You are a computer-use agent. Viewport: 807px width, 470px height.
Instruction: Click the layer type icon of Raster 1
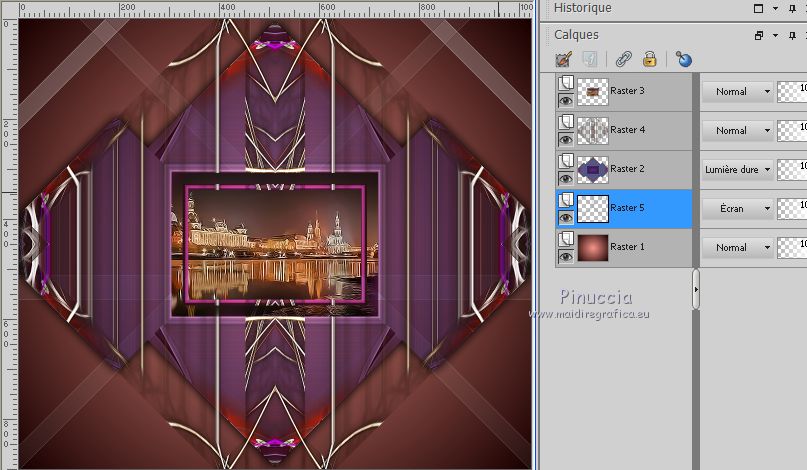[x=566, y=239]
